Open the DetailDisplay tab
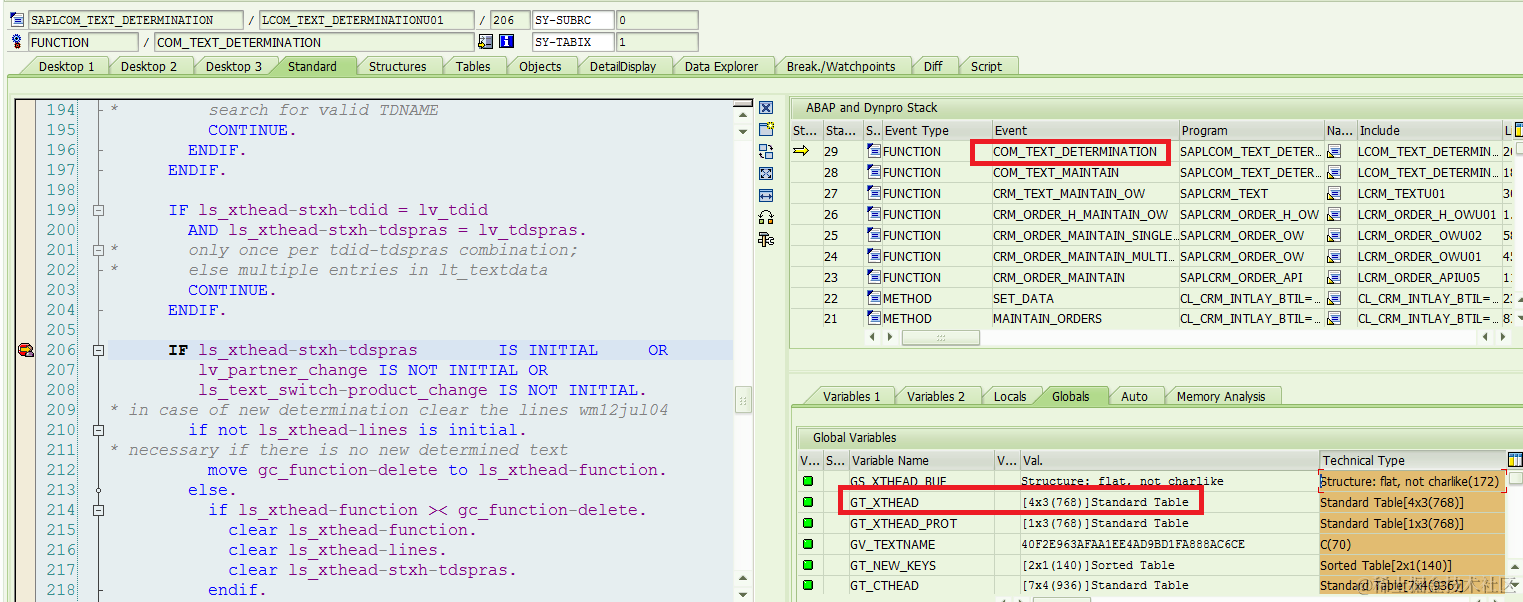Viewport: 1523px width, 602px height. coord(623,66)
